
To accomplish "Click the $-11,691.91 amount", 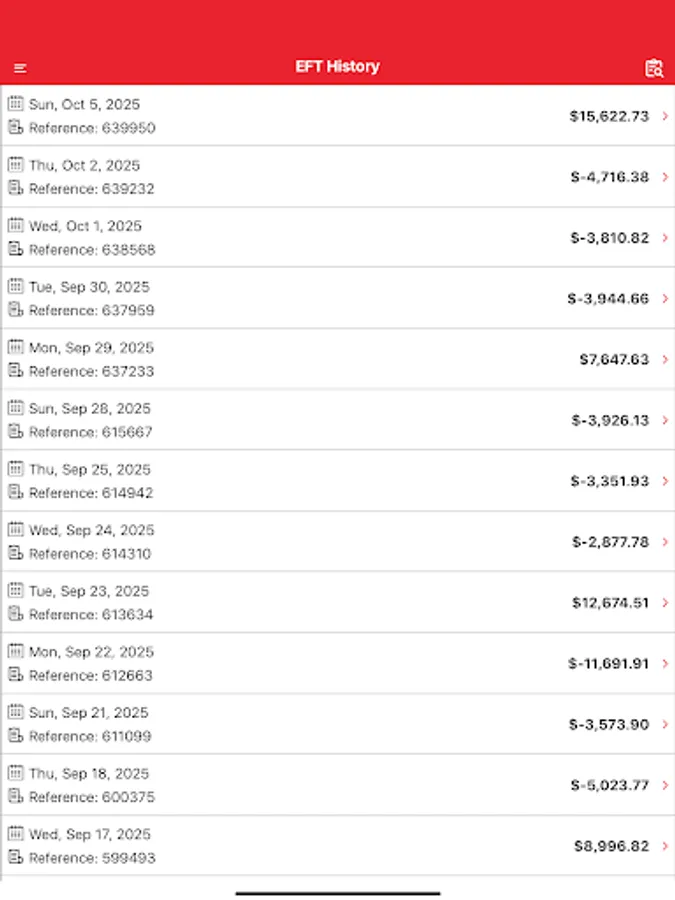I will 608,663.
